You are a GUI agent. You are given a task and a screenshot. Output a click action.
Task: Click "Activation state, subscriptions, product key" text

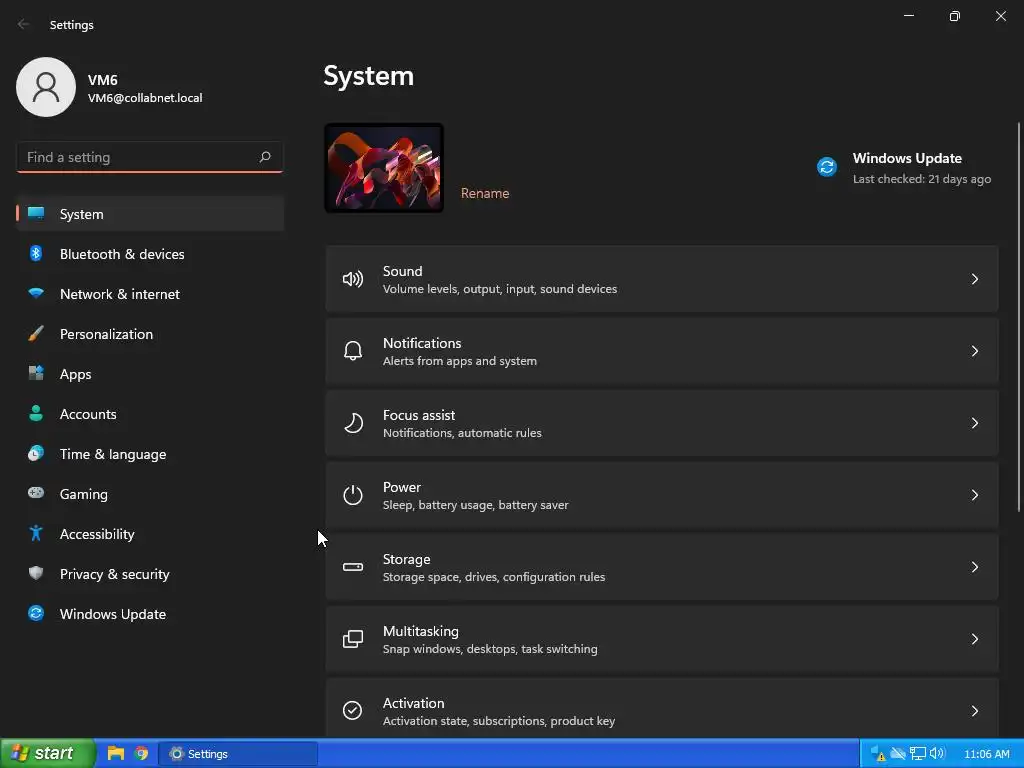(499, 720)
